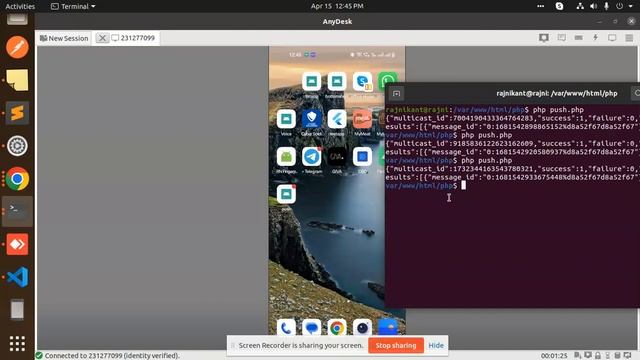The height and width of the screenshot is (360, 640).
Task: Open Postman from the Ubuntu dock
Action: click(17, 47)
